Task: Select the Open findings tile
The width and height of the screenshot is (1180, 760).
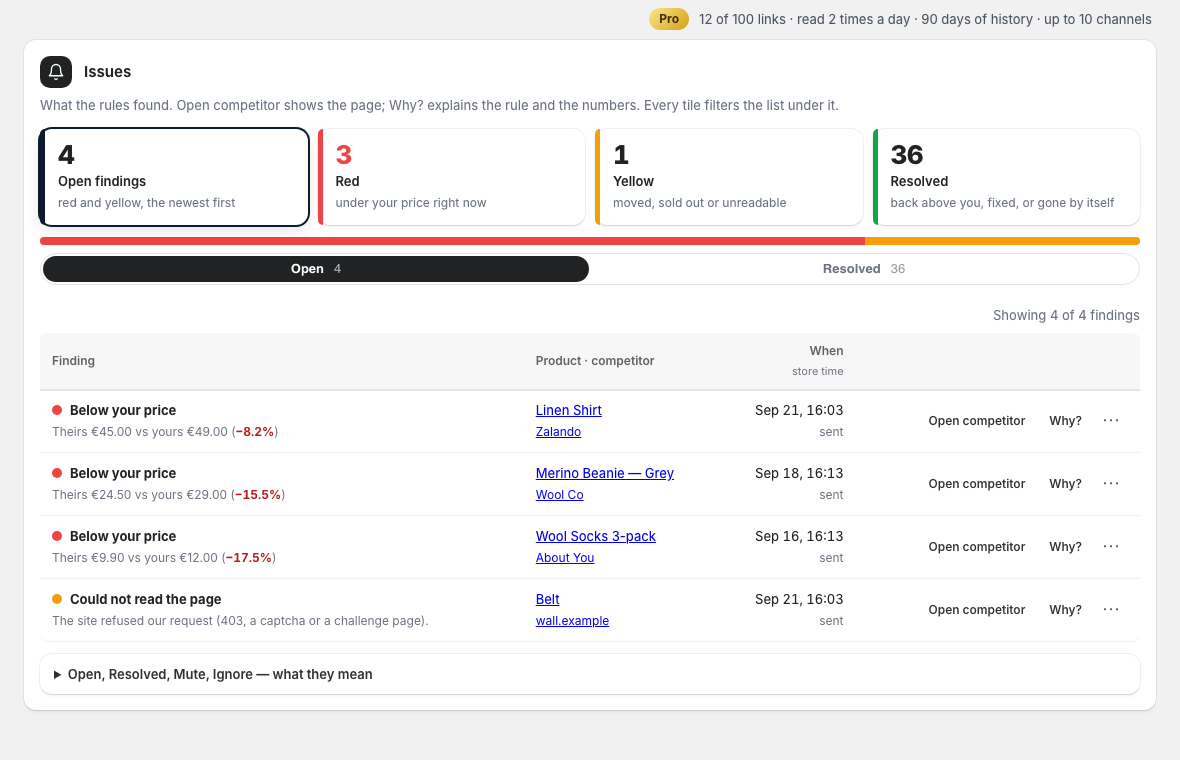Action: tap(175, 177)
